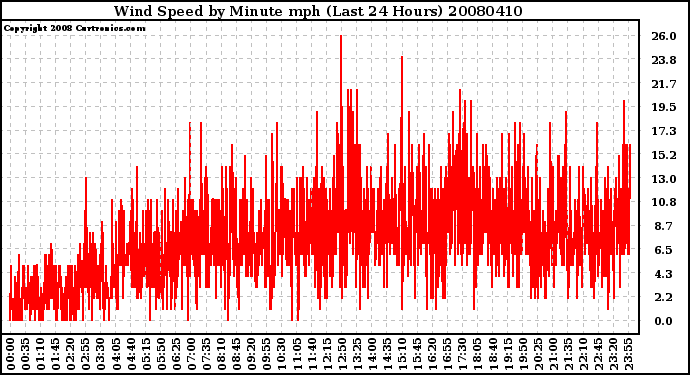This screenshot has height=375, width=690.
Task: Select the 20:25 time label
Action: click(x=538, y=354)
